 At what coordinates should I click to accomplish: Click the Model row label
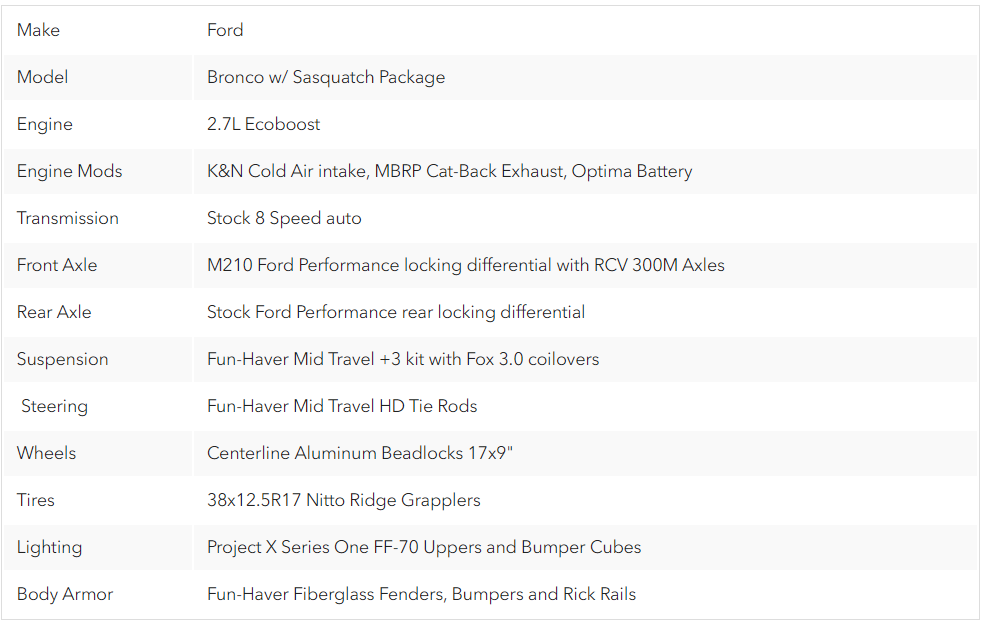click(43, 77)
